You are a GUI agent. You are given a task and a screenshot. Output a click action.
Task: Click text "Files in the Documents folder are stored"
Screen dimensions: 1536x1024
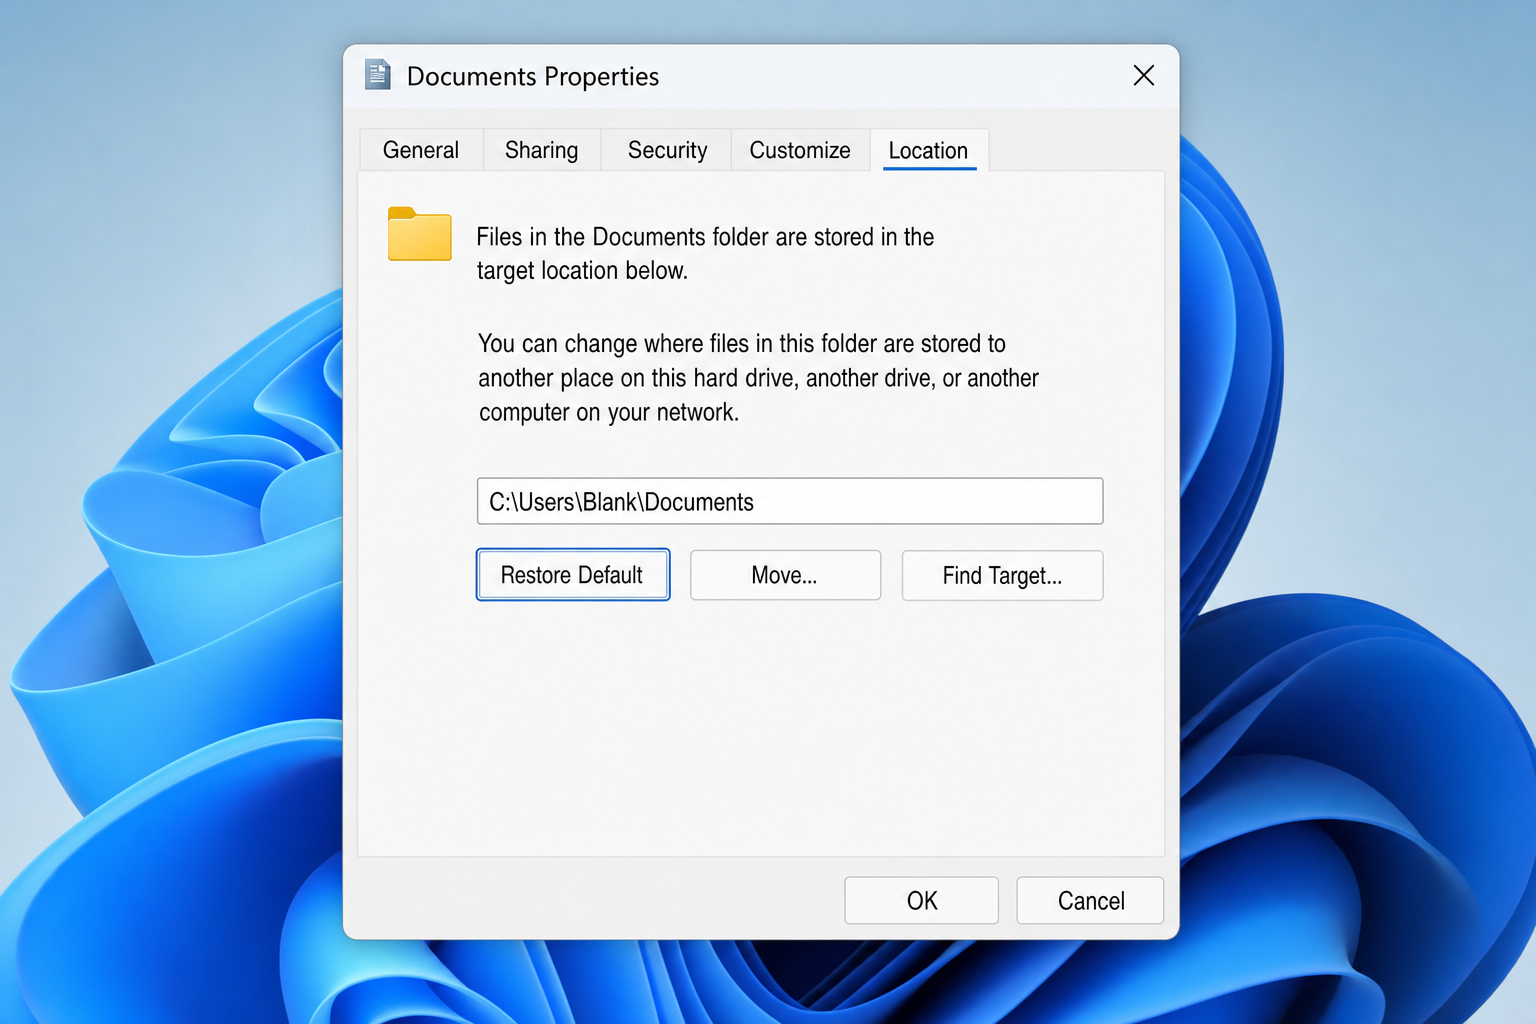pyautogui.click(x=675, y=237)
